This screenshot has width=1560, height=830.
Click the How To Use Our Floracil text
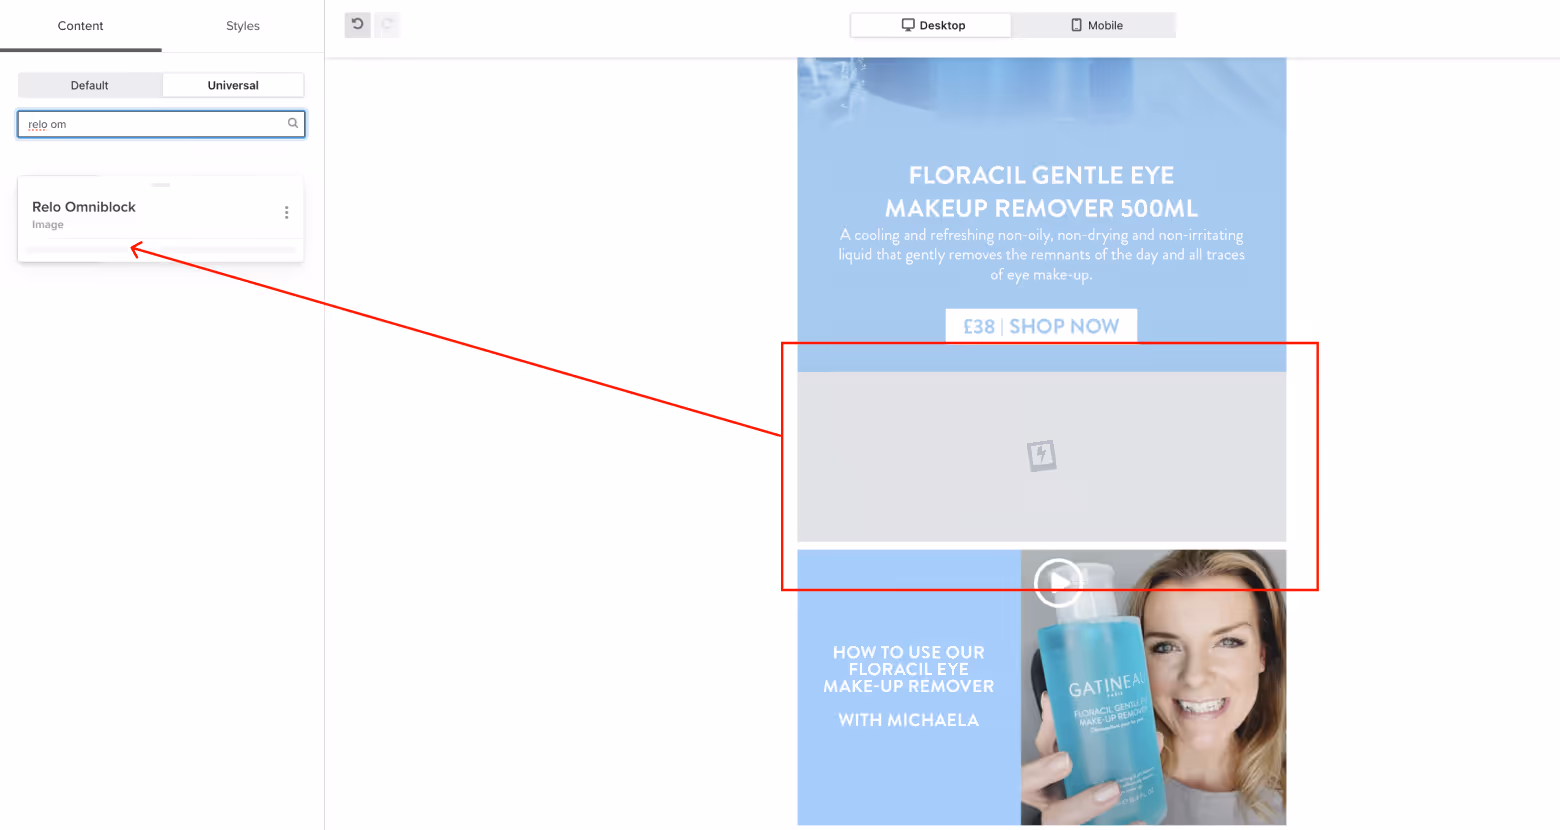click(x=908, y=669)
